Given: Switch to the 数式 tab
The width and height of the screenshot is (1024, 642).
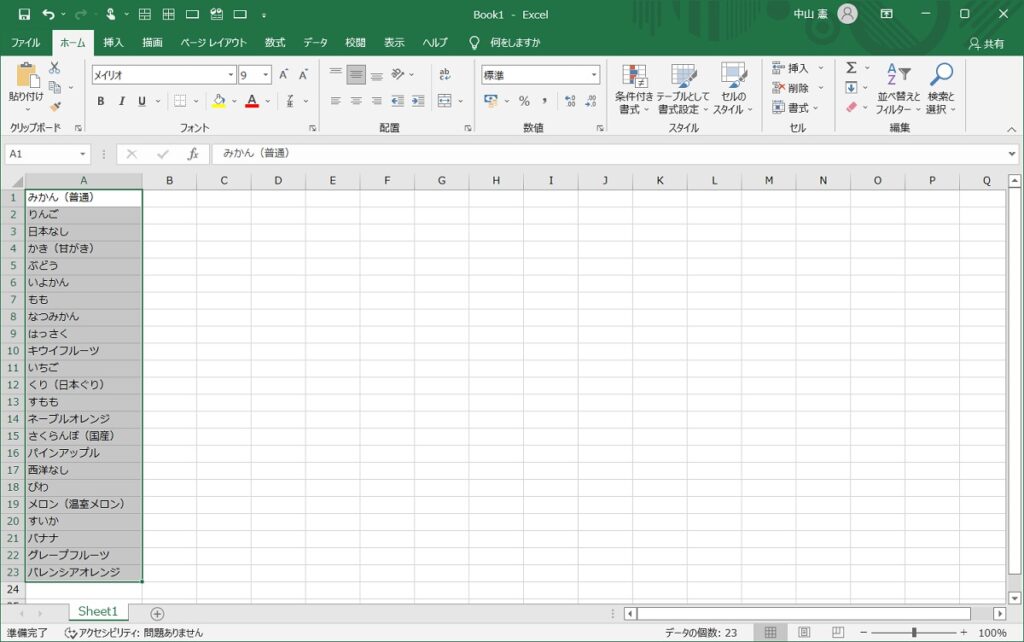Looking at the screenshot, I should coord(275,42).
